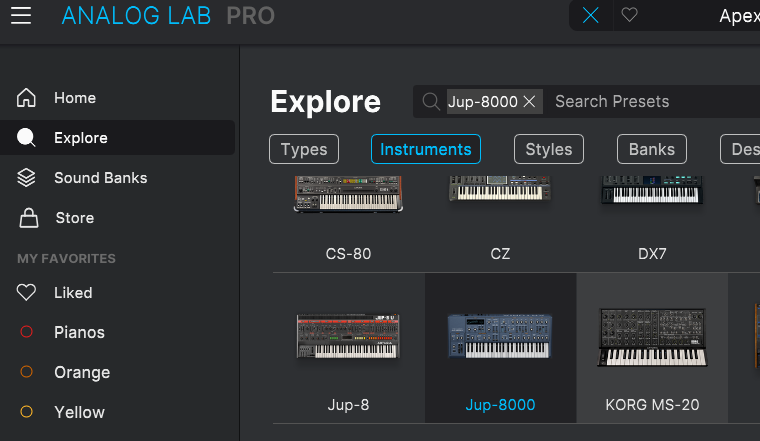Click the CZ label text

tap(500, 253)
